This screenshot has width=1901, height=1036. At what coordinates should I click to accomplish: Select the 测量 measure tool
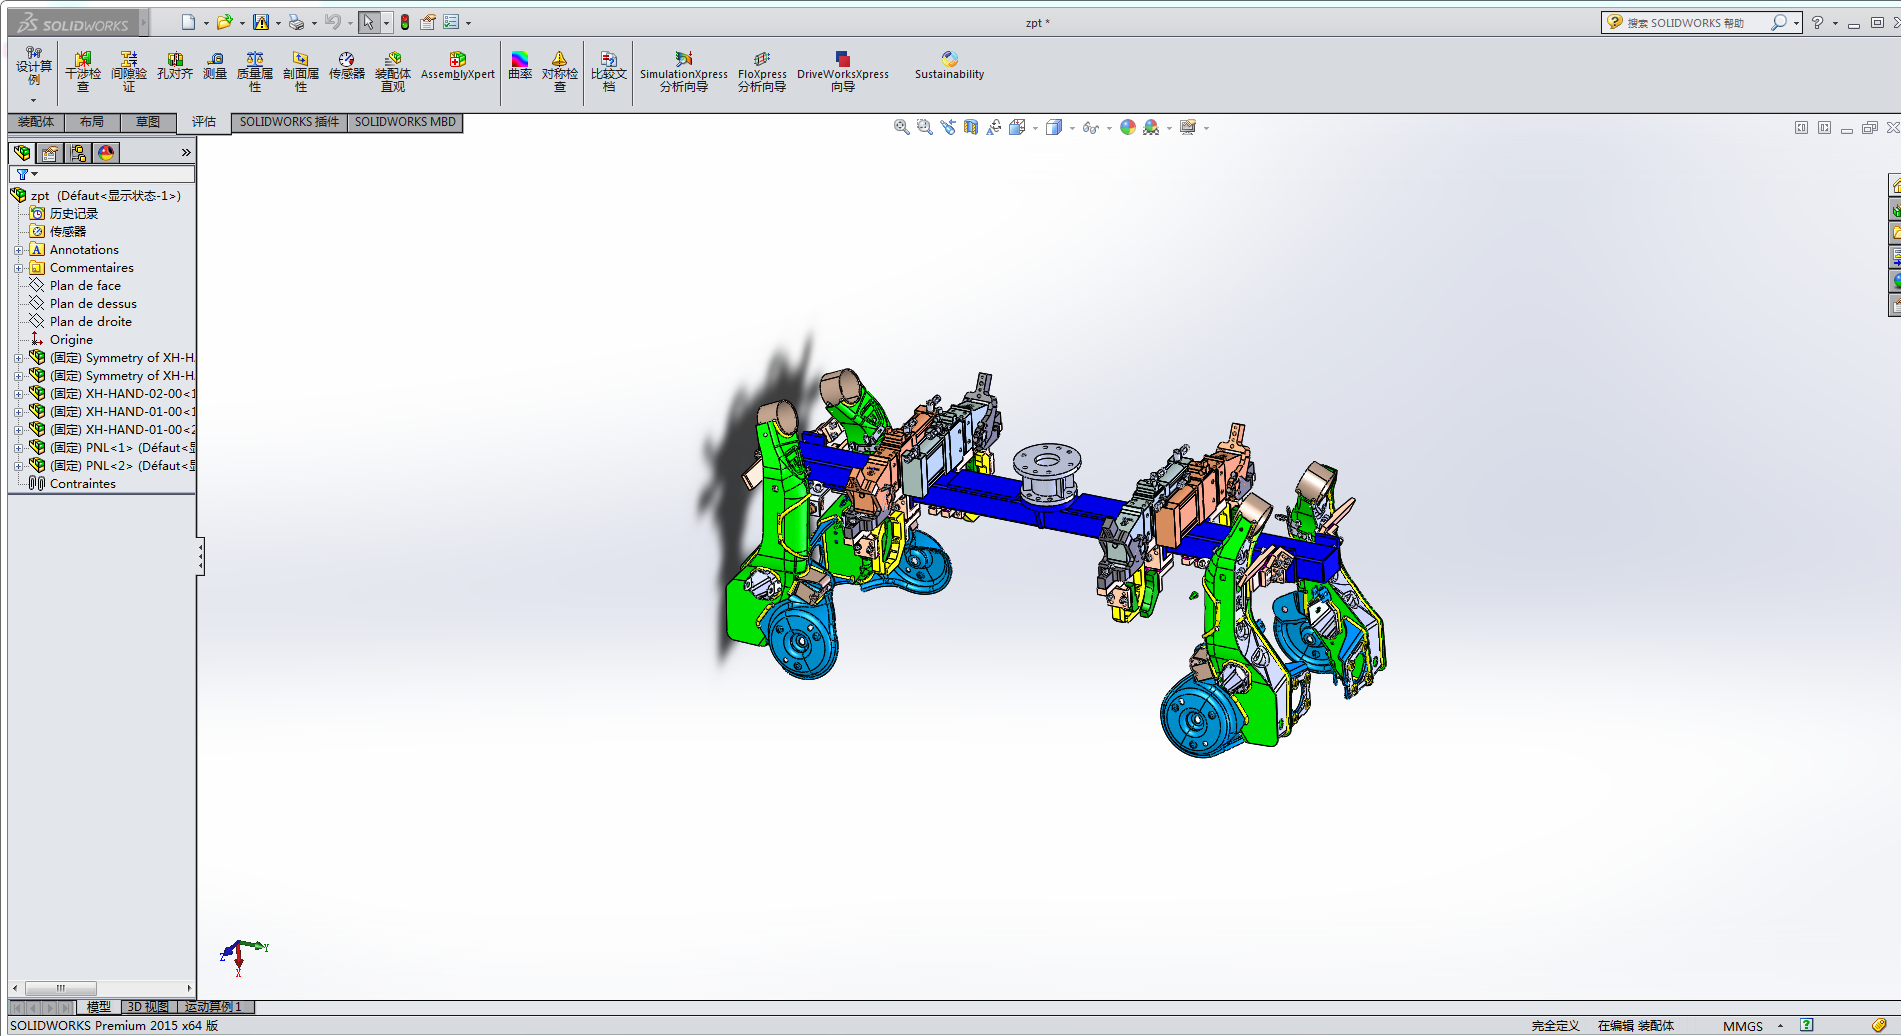215,67
